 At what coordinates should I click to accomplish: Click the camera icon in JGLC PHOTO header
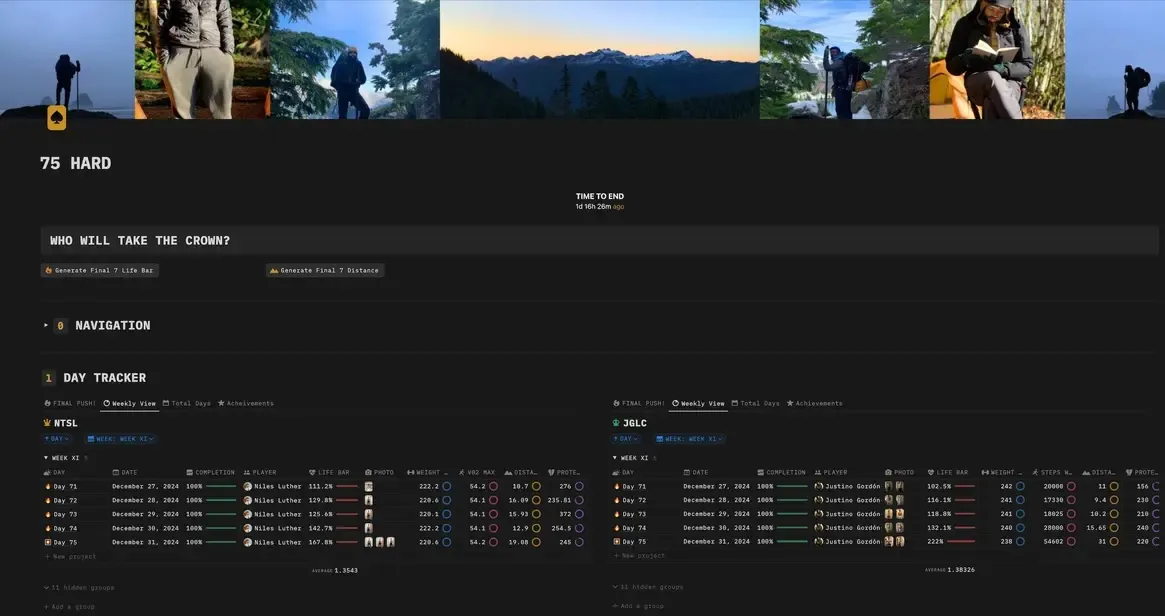click(x=889, y=473)
